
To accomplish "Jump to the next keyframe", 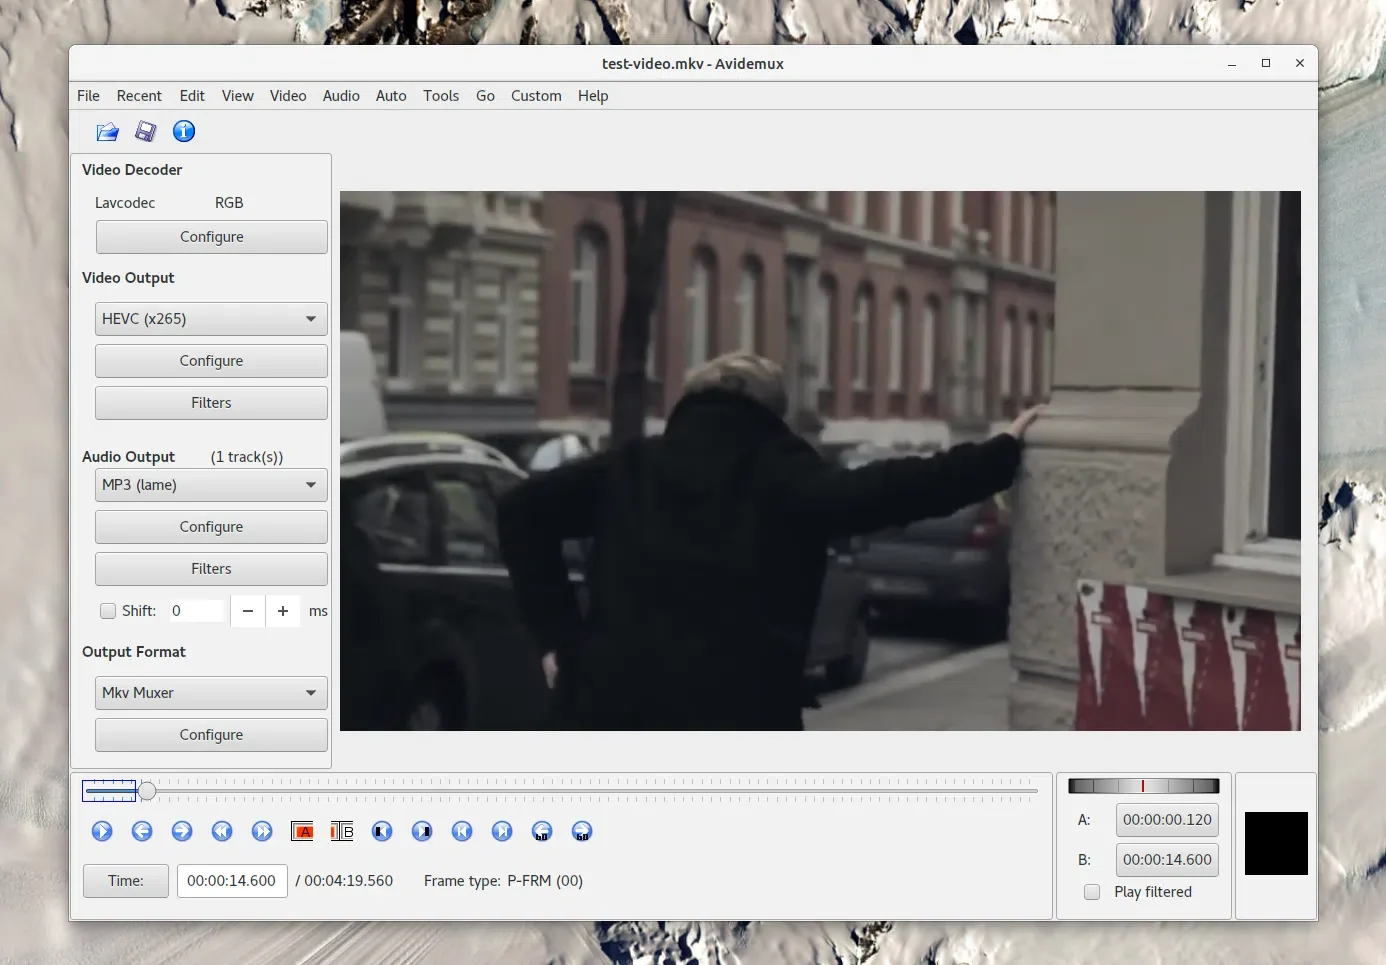I will coord(502,831).
